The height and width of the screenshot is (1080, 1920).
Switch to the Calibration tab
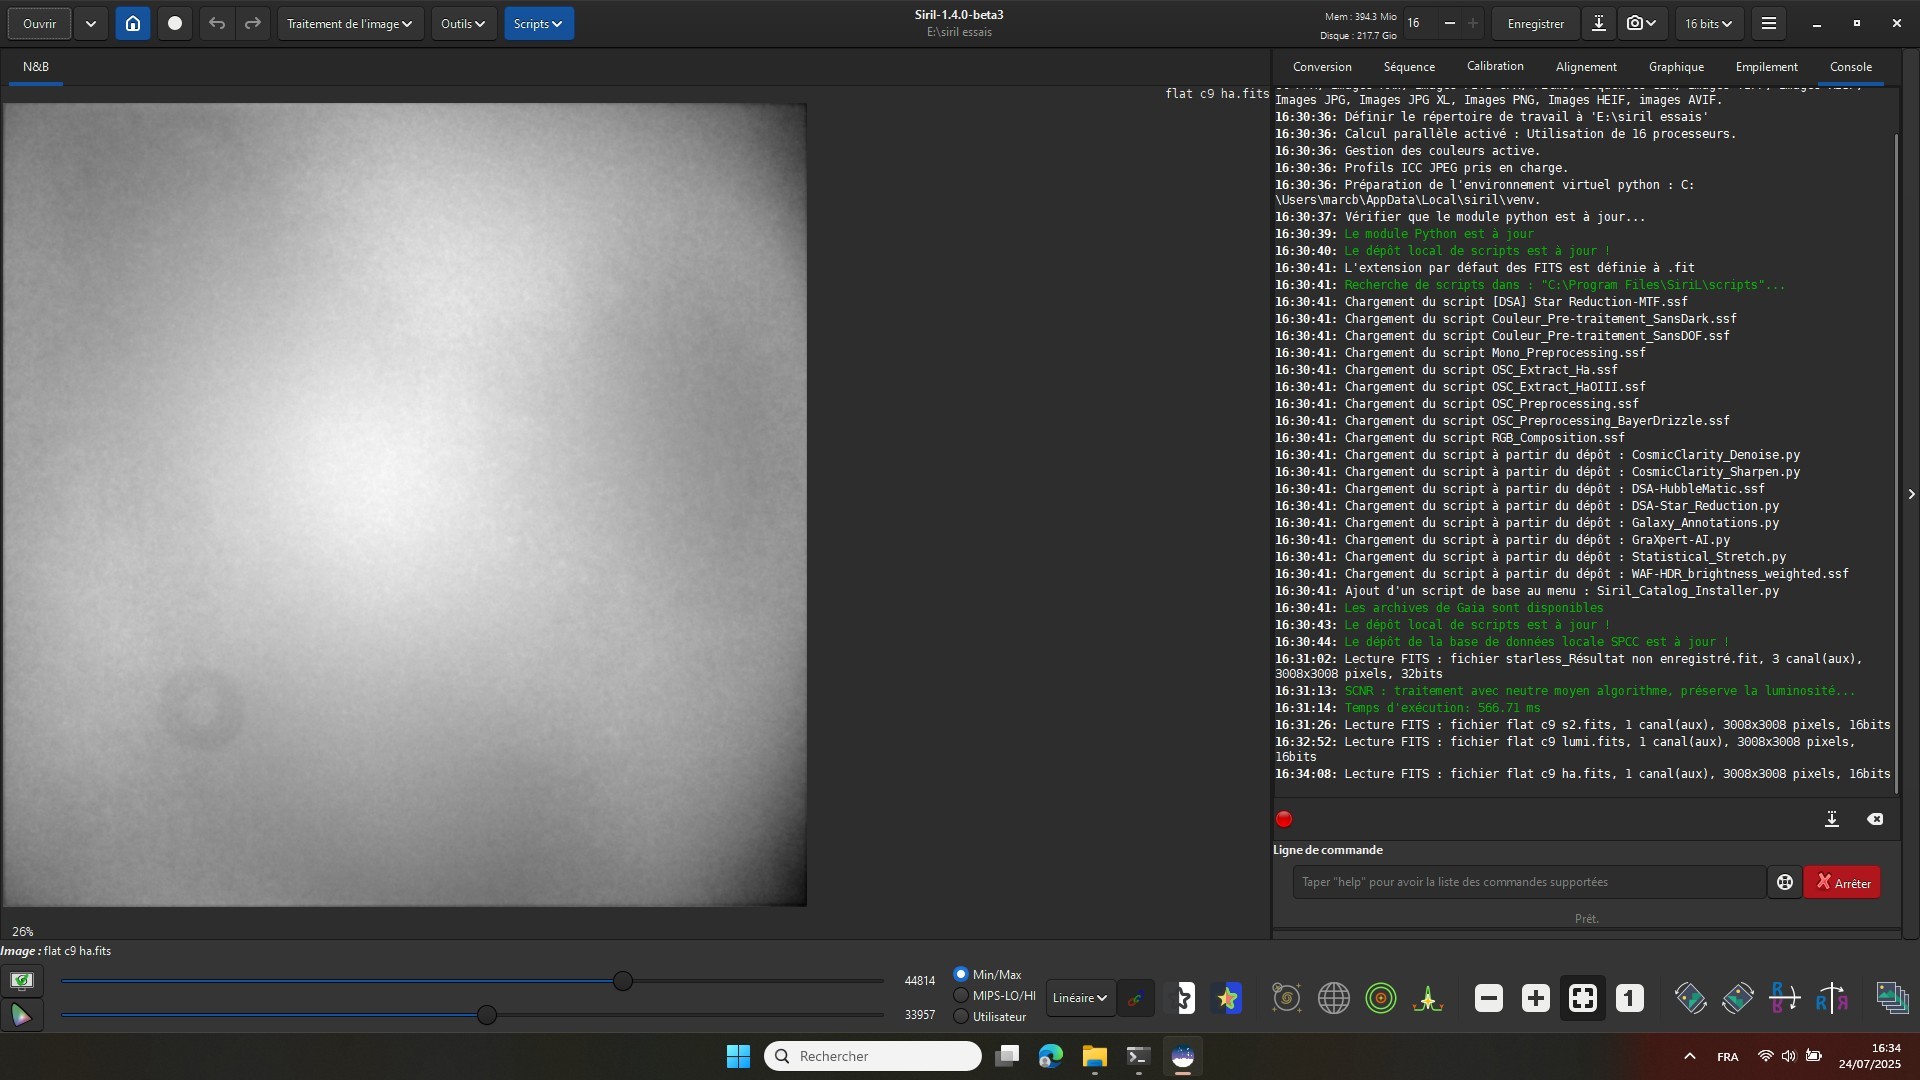pos(1495,66)
